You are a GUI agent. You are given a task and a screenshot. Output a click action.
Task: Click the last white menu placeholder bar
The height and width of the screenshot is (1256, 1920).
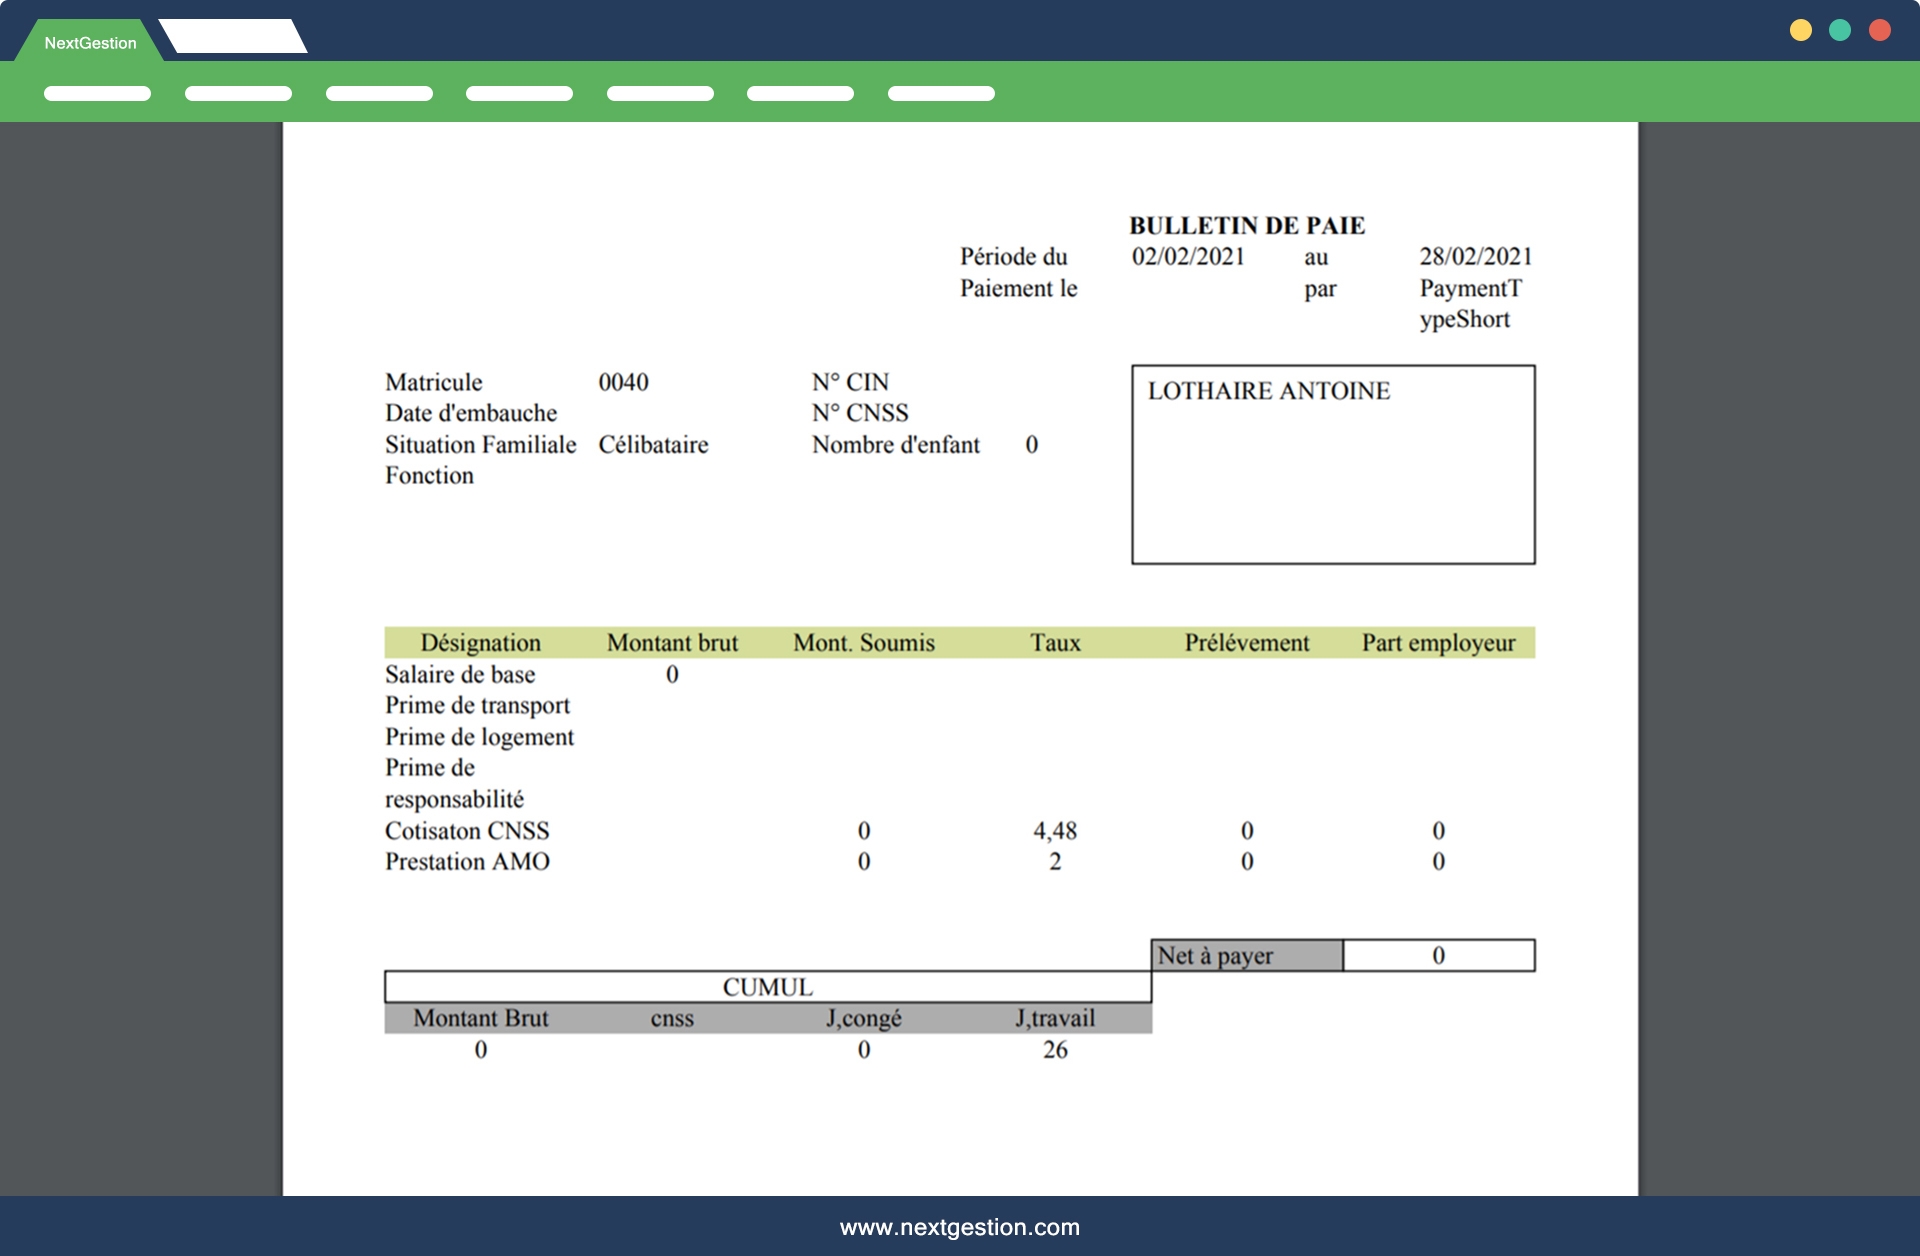941,93
